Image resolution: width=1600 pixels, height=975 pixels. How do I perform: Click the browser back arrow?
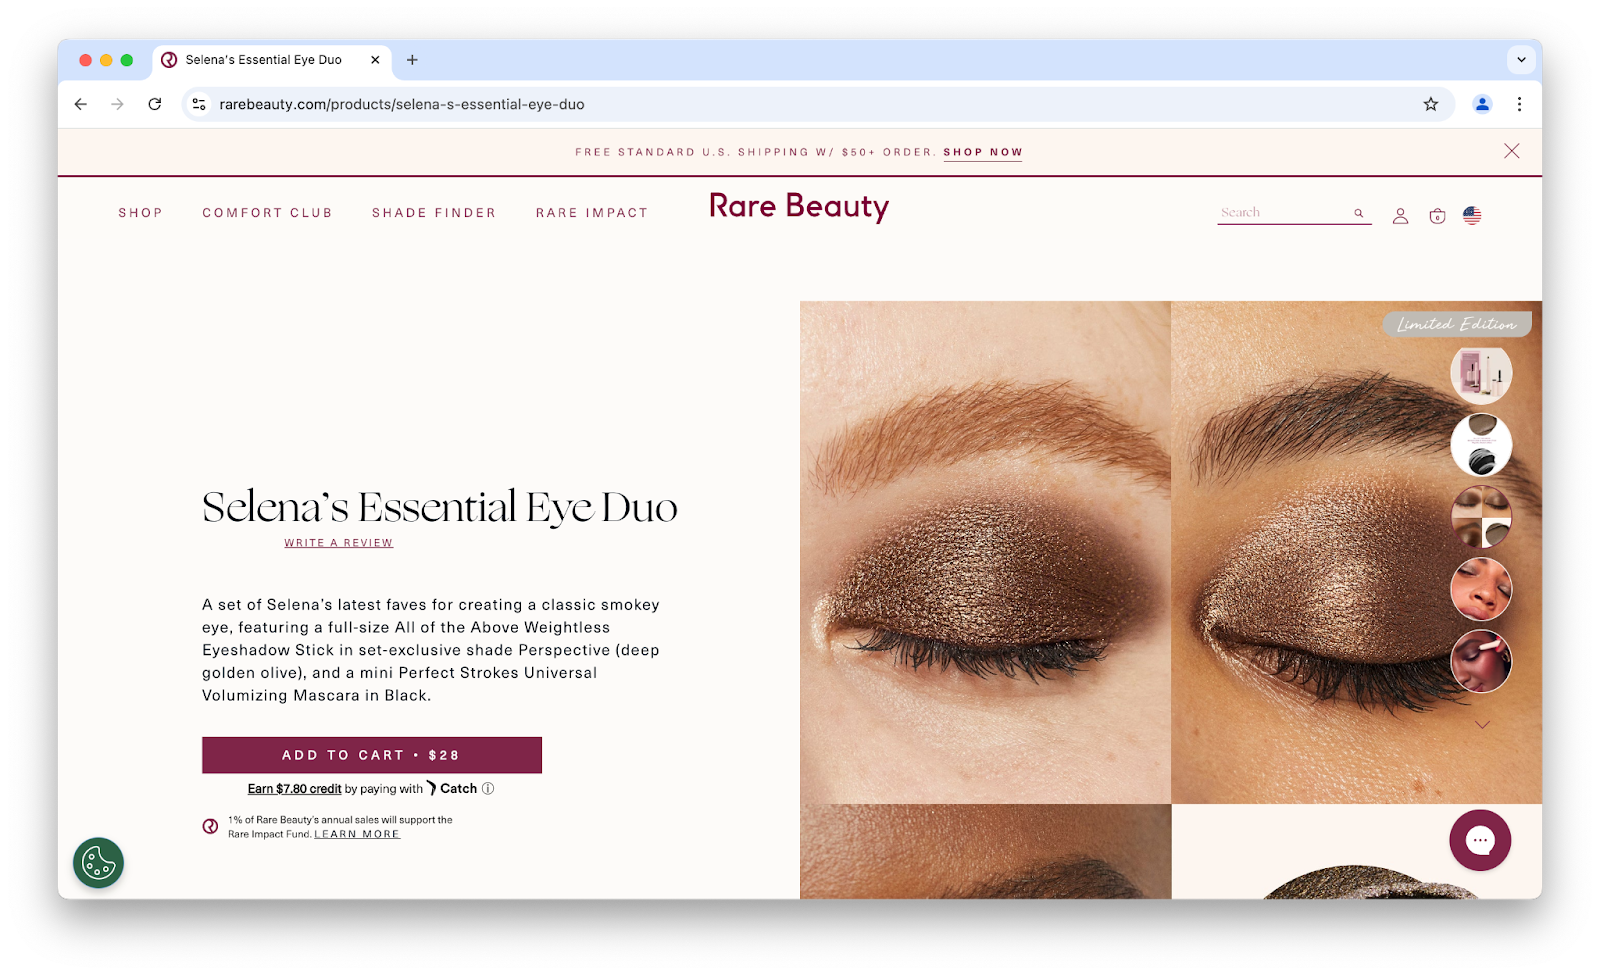[81, 104]
